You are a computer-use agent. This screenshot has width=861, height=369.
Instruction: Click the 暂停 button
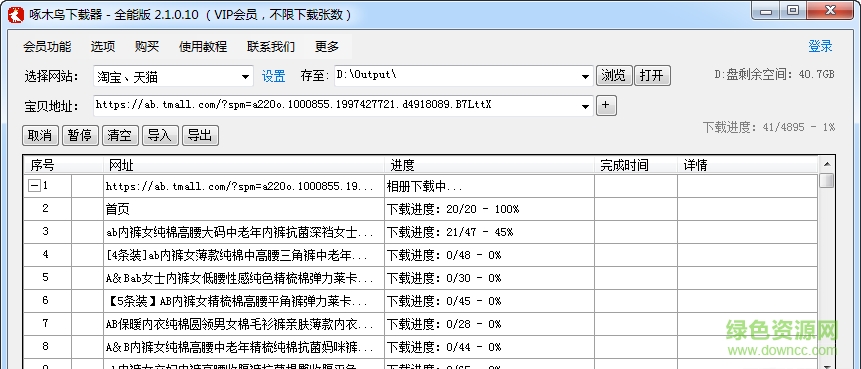click(80, 136)
